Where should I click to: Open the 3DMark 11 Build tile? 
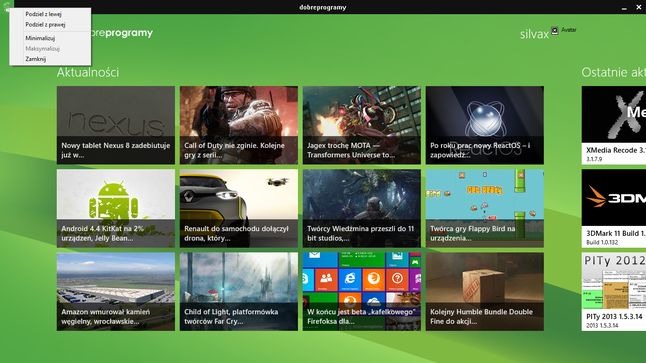(614, 208)
